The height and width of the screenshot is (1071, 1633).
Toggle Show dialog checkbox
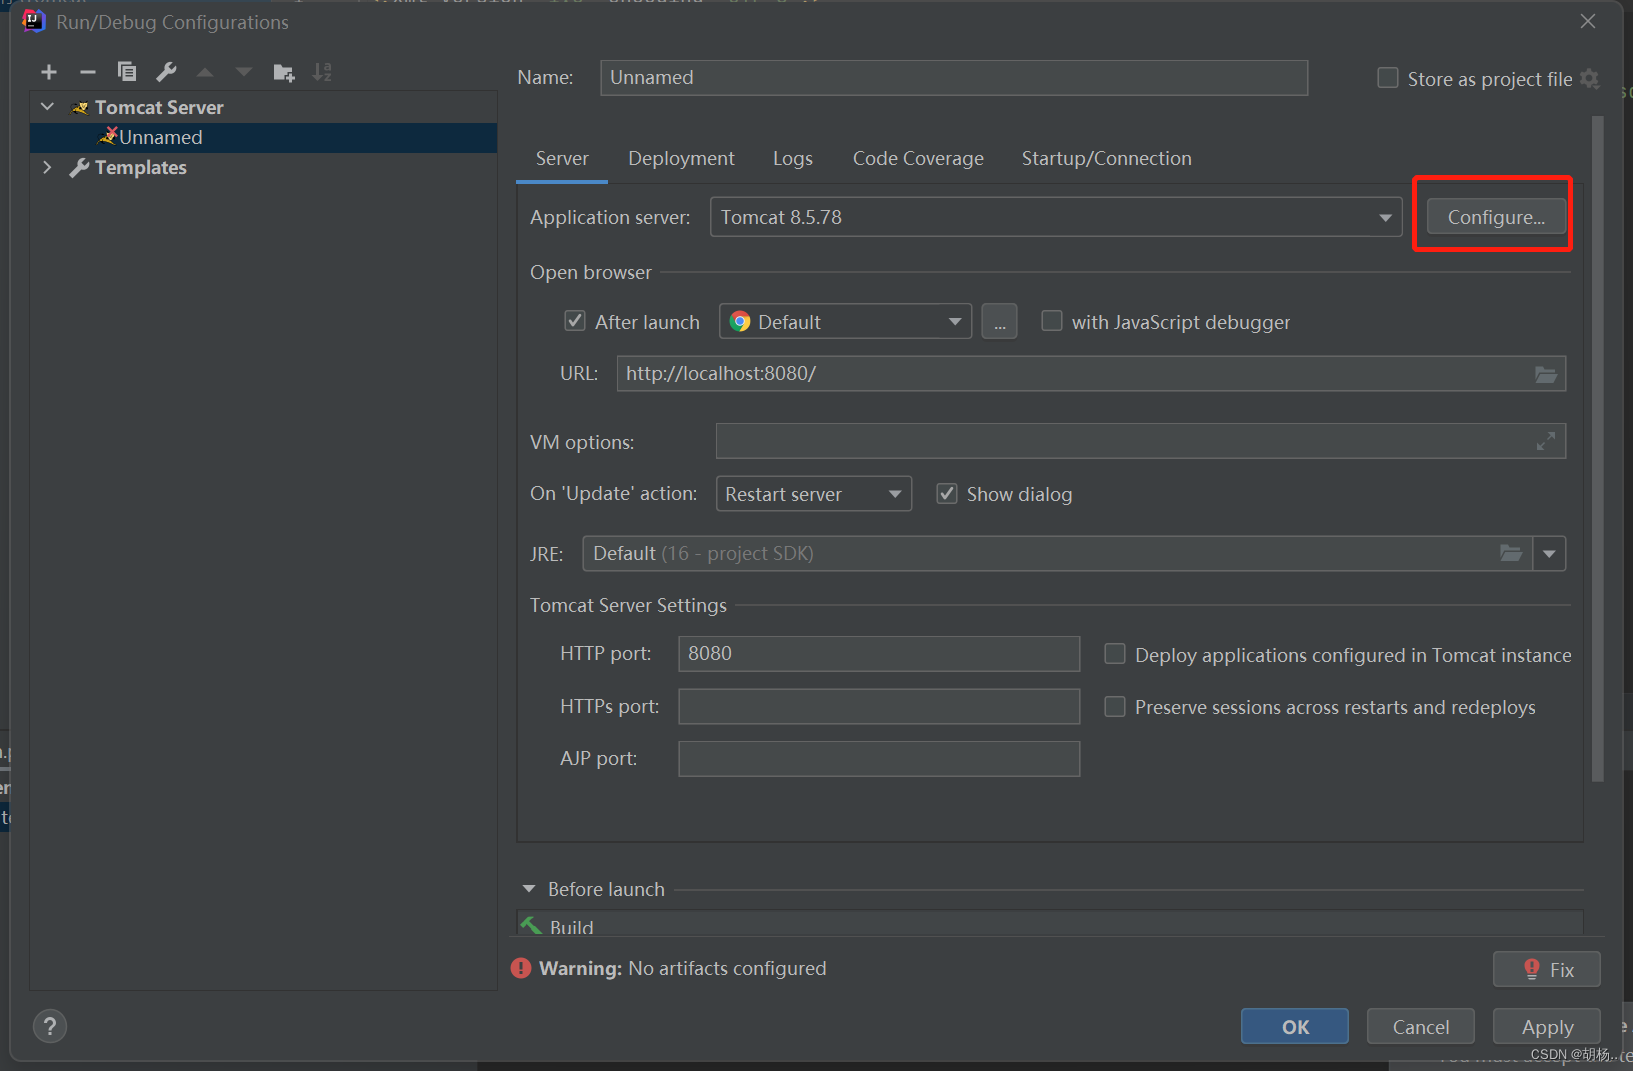[947, 493]
